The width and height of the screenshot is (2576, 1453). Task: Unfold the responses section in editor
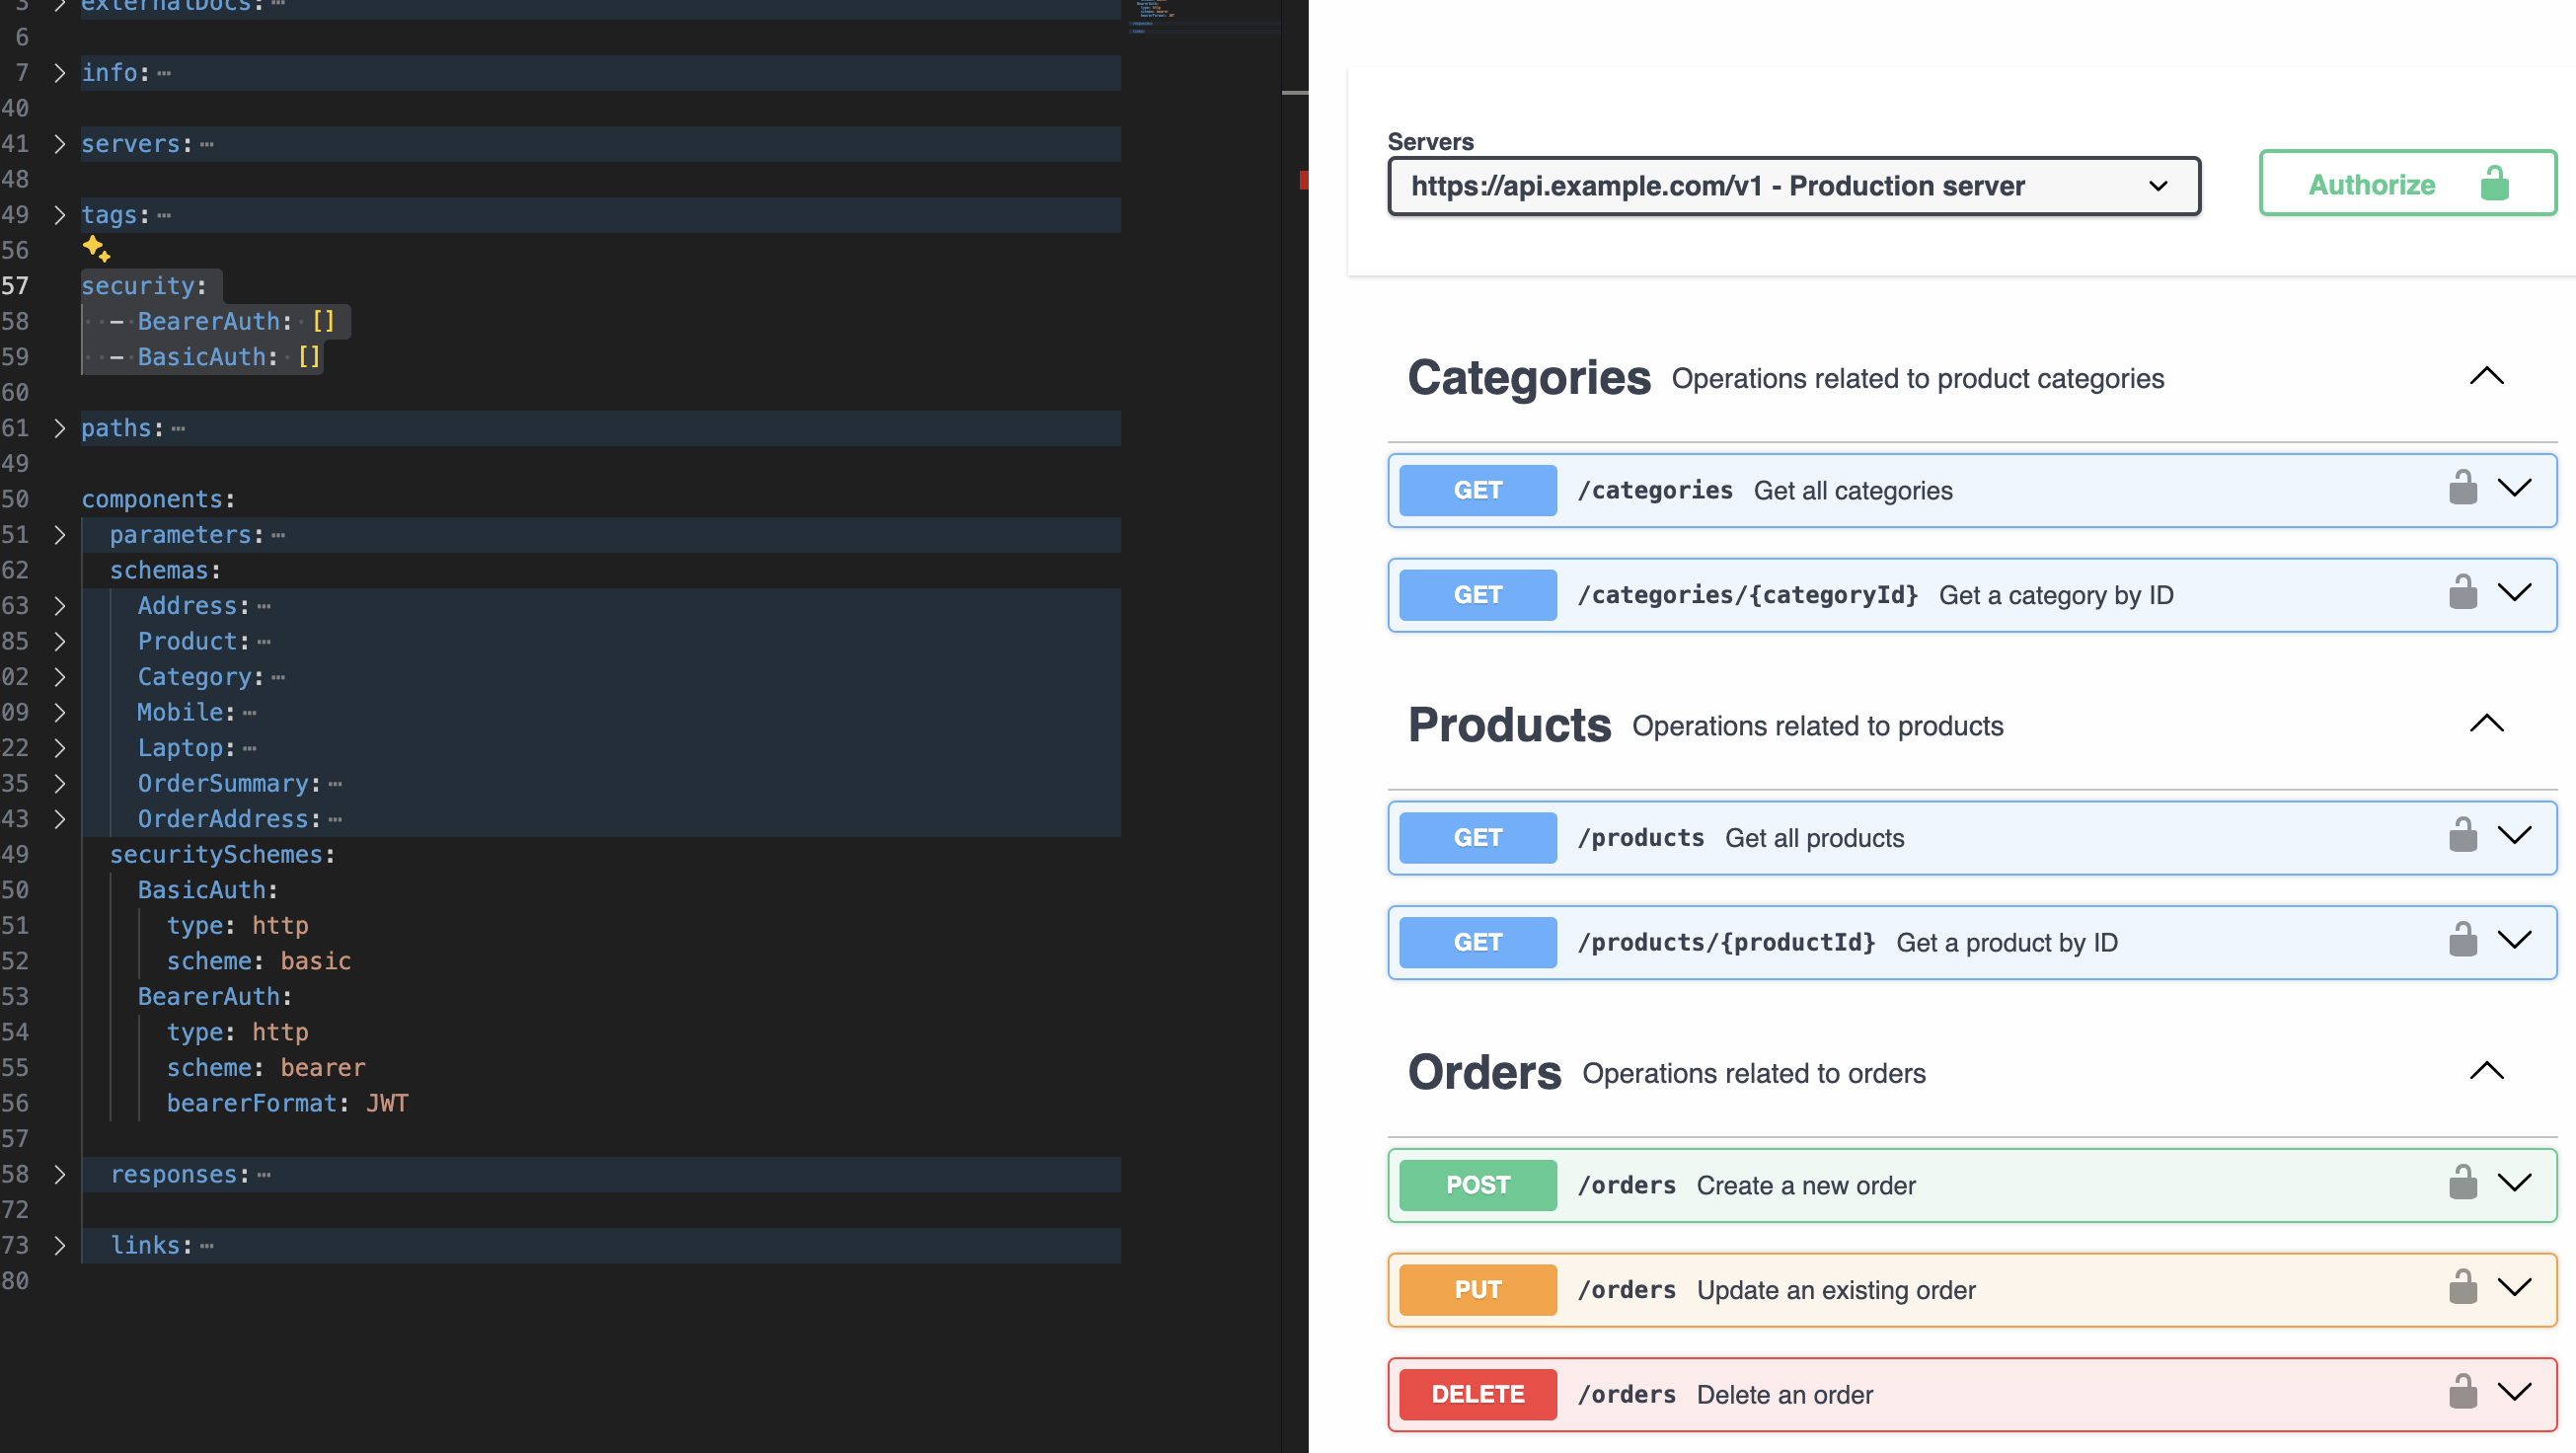point(59,1174)
